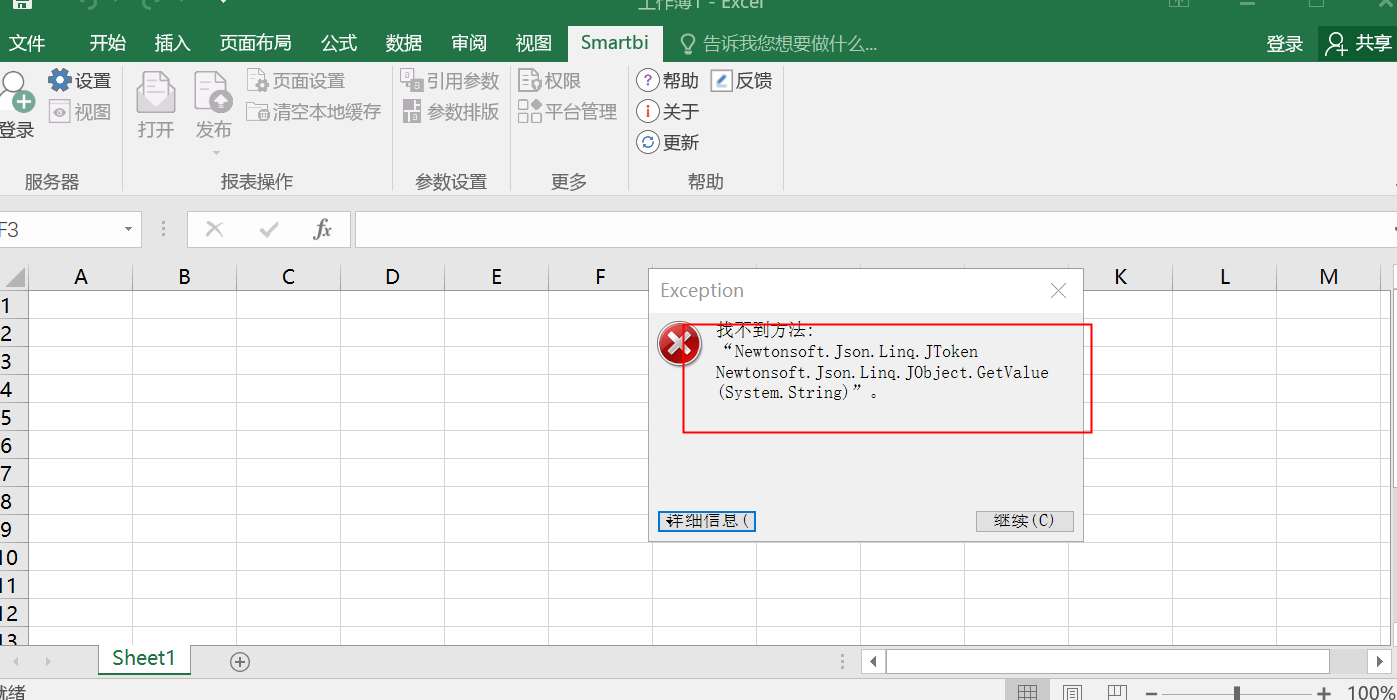Click the 共享 share button

click(1358, 44)
